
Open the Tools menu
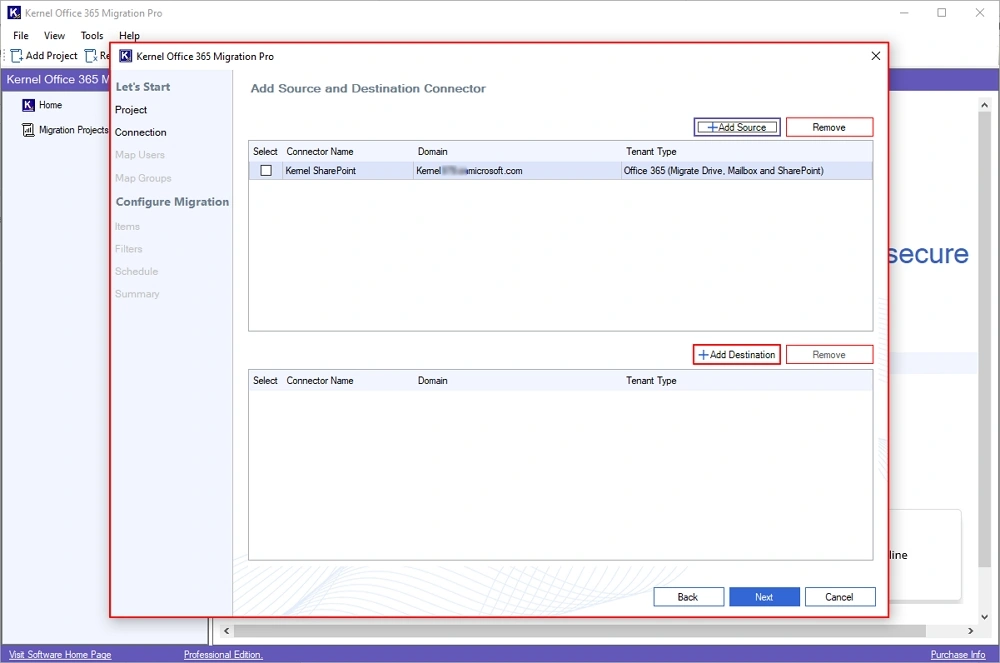pyautogui.click(x=91, y=35)
